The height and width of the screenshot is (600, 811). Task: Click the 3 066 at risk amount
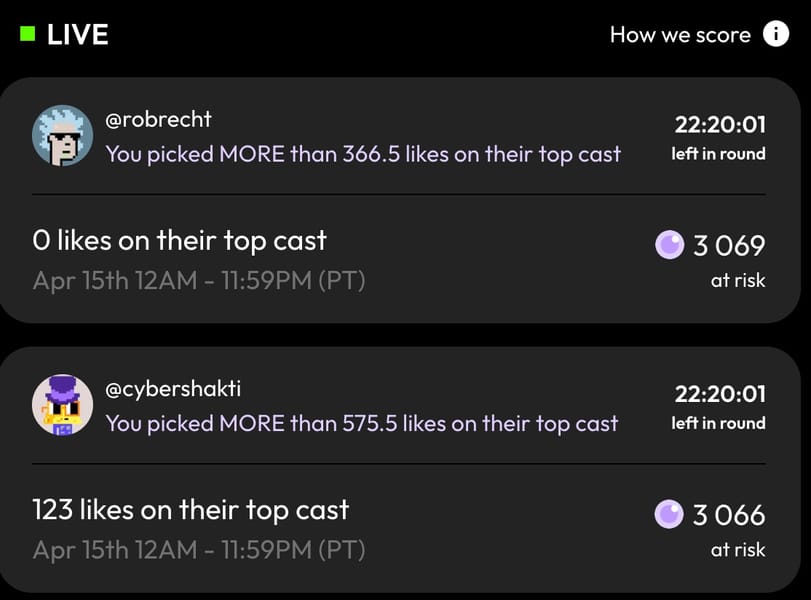pos(729,515)
